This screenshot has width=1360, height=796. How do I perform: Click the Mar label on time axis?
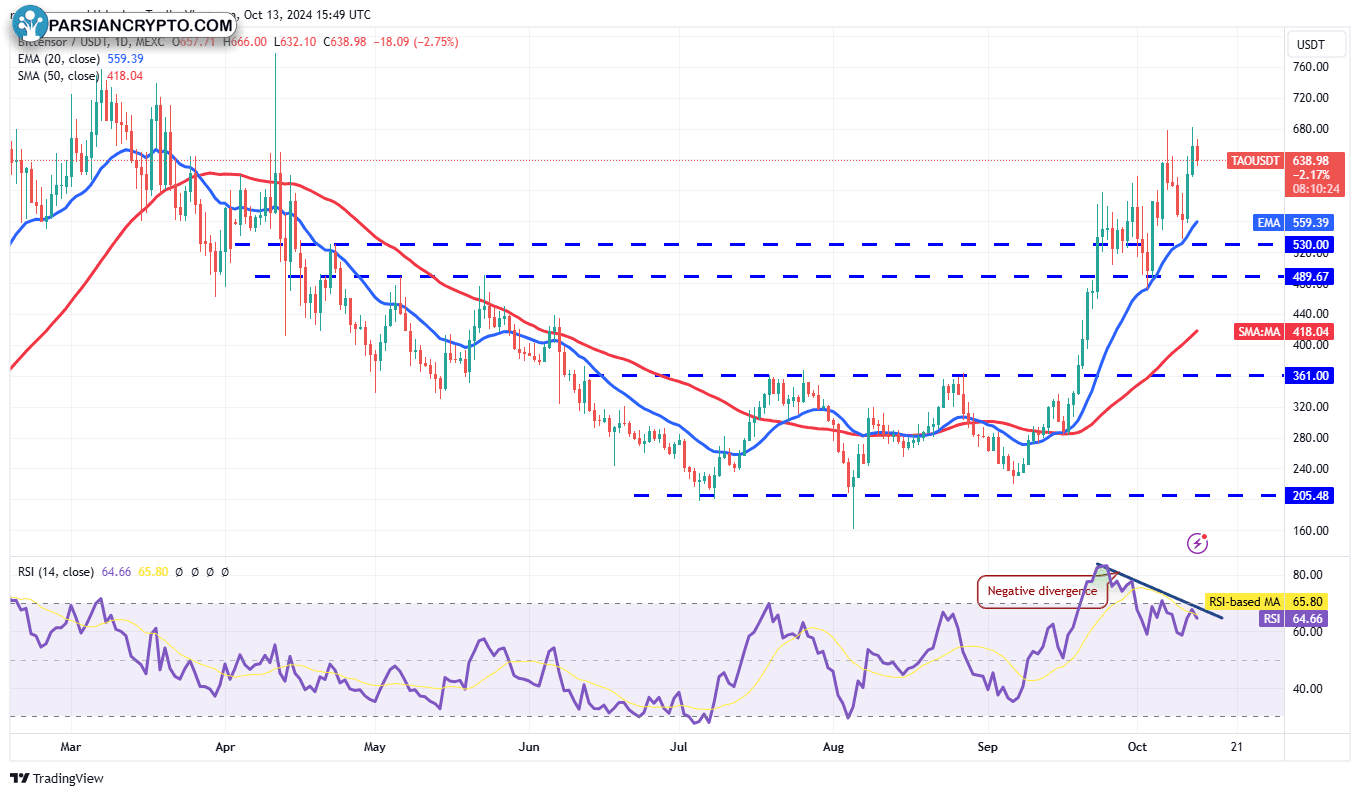pos(70,747)
